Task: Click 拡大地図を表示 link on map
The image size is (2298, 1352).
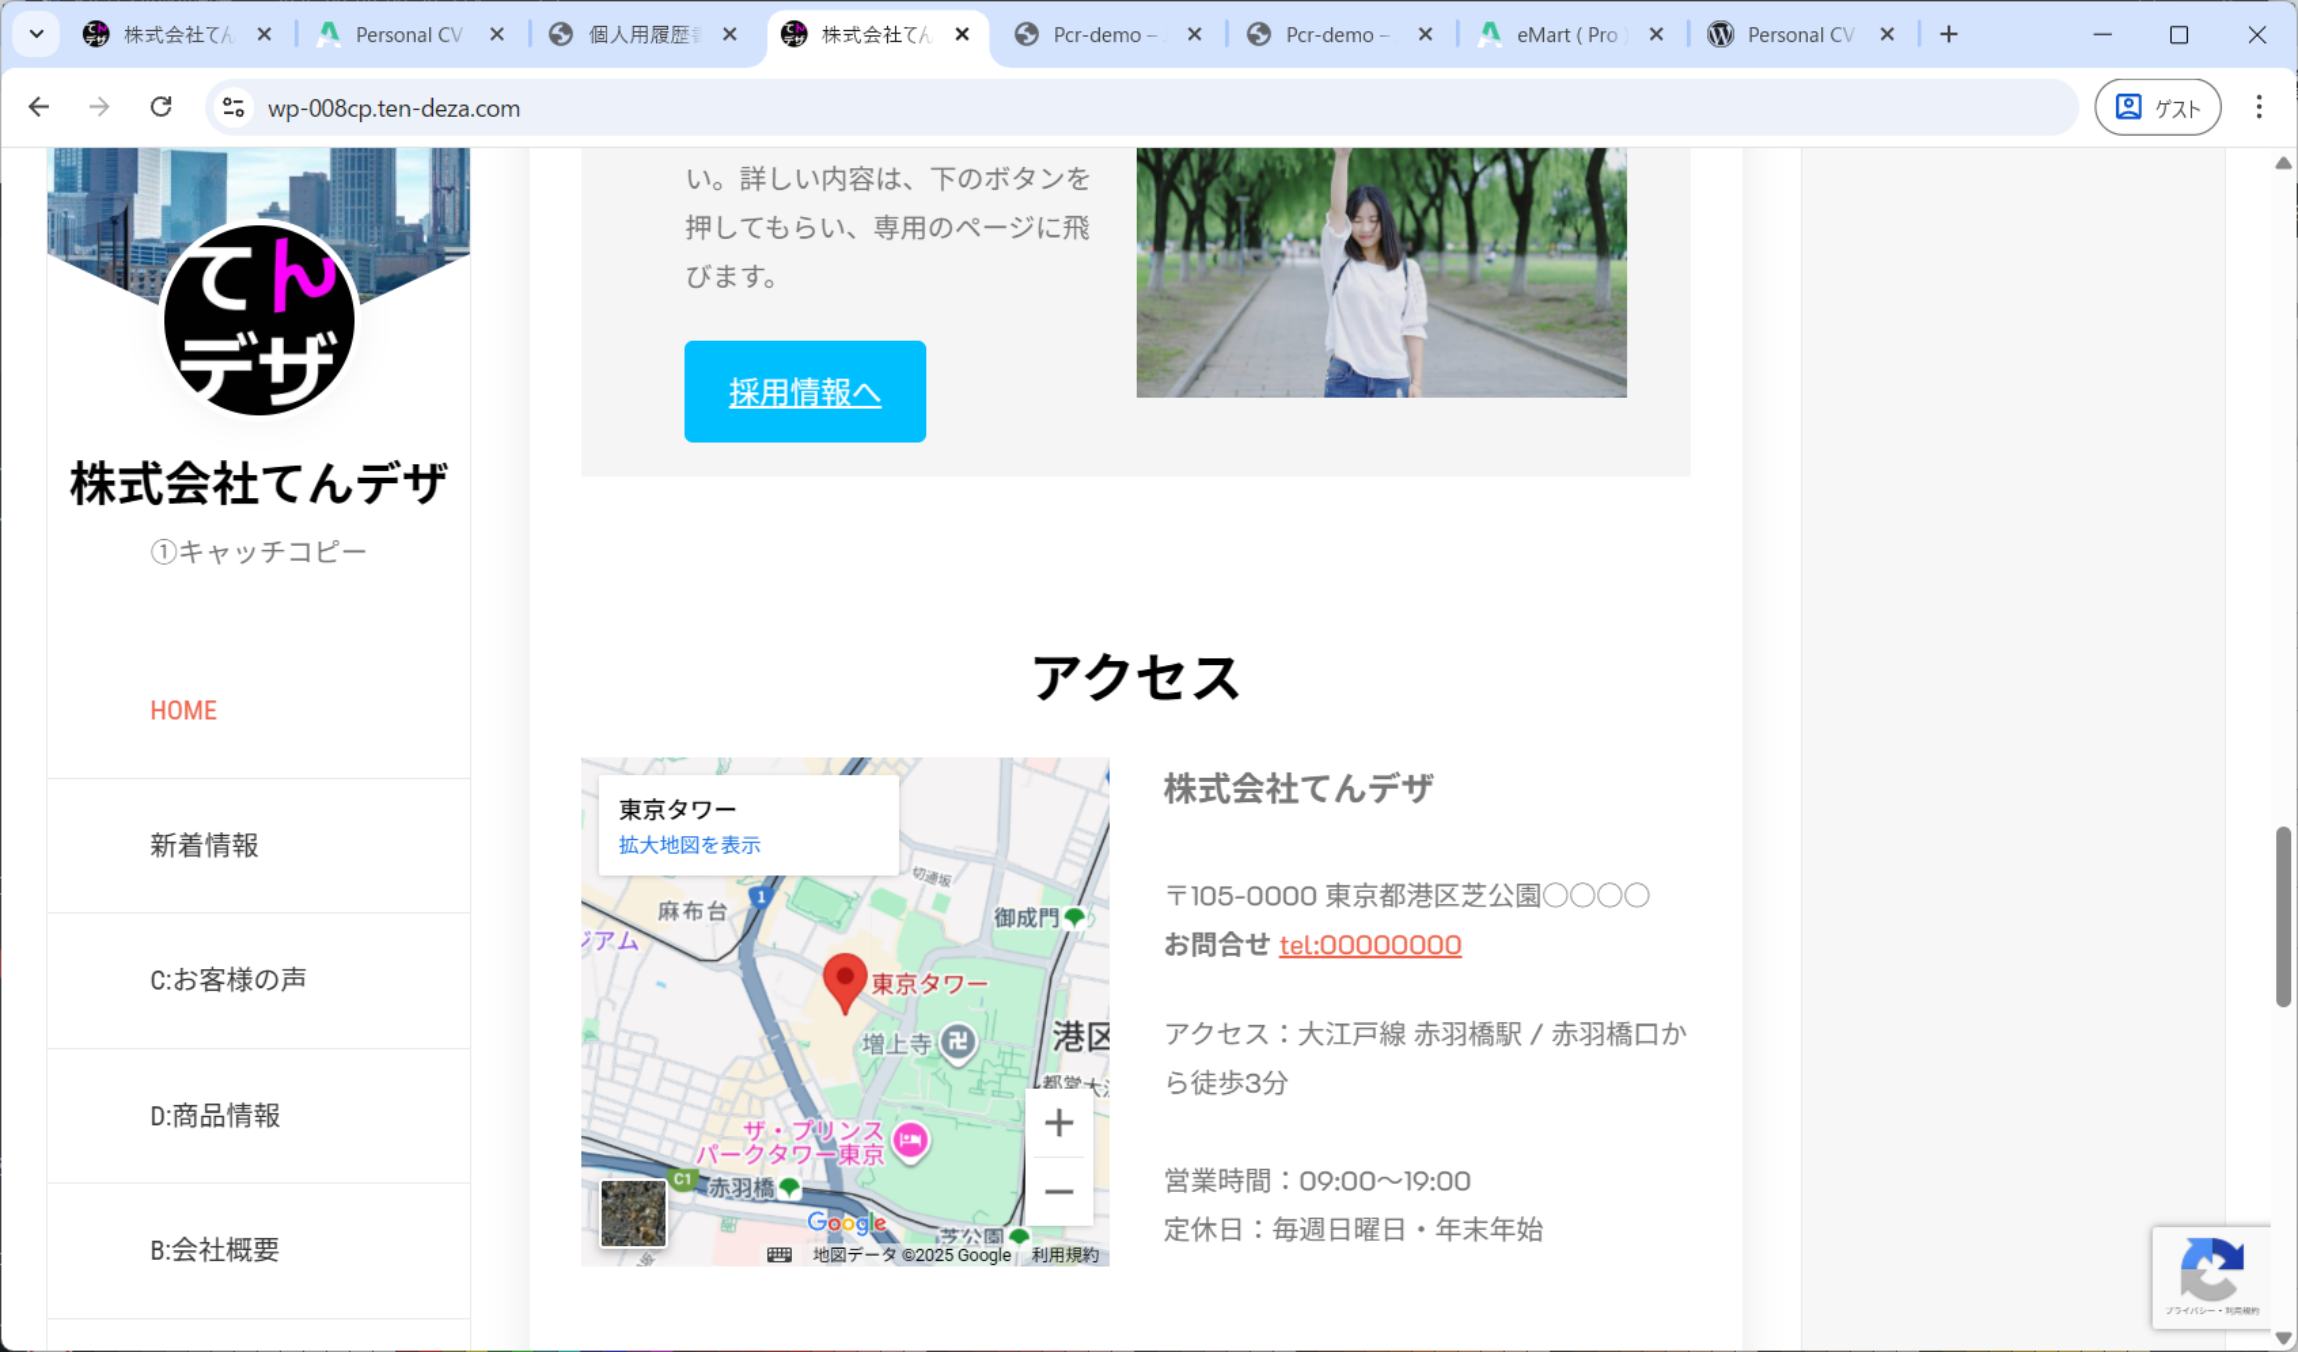Action: [x=689, y=844]
